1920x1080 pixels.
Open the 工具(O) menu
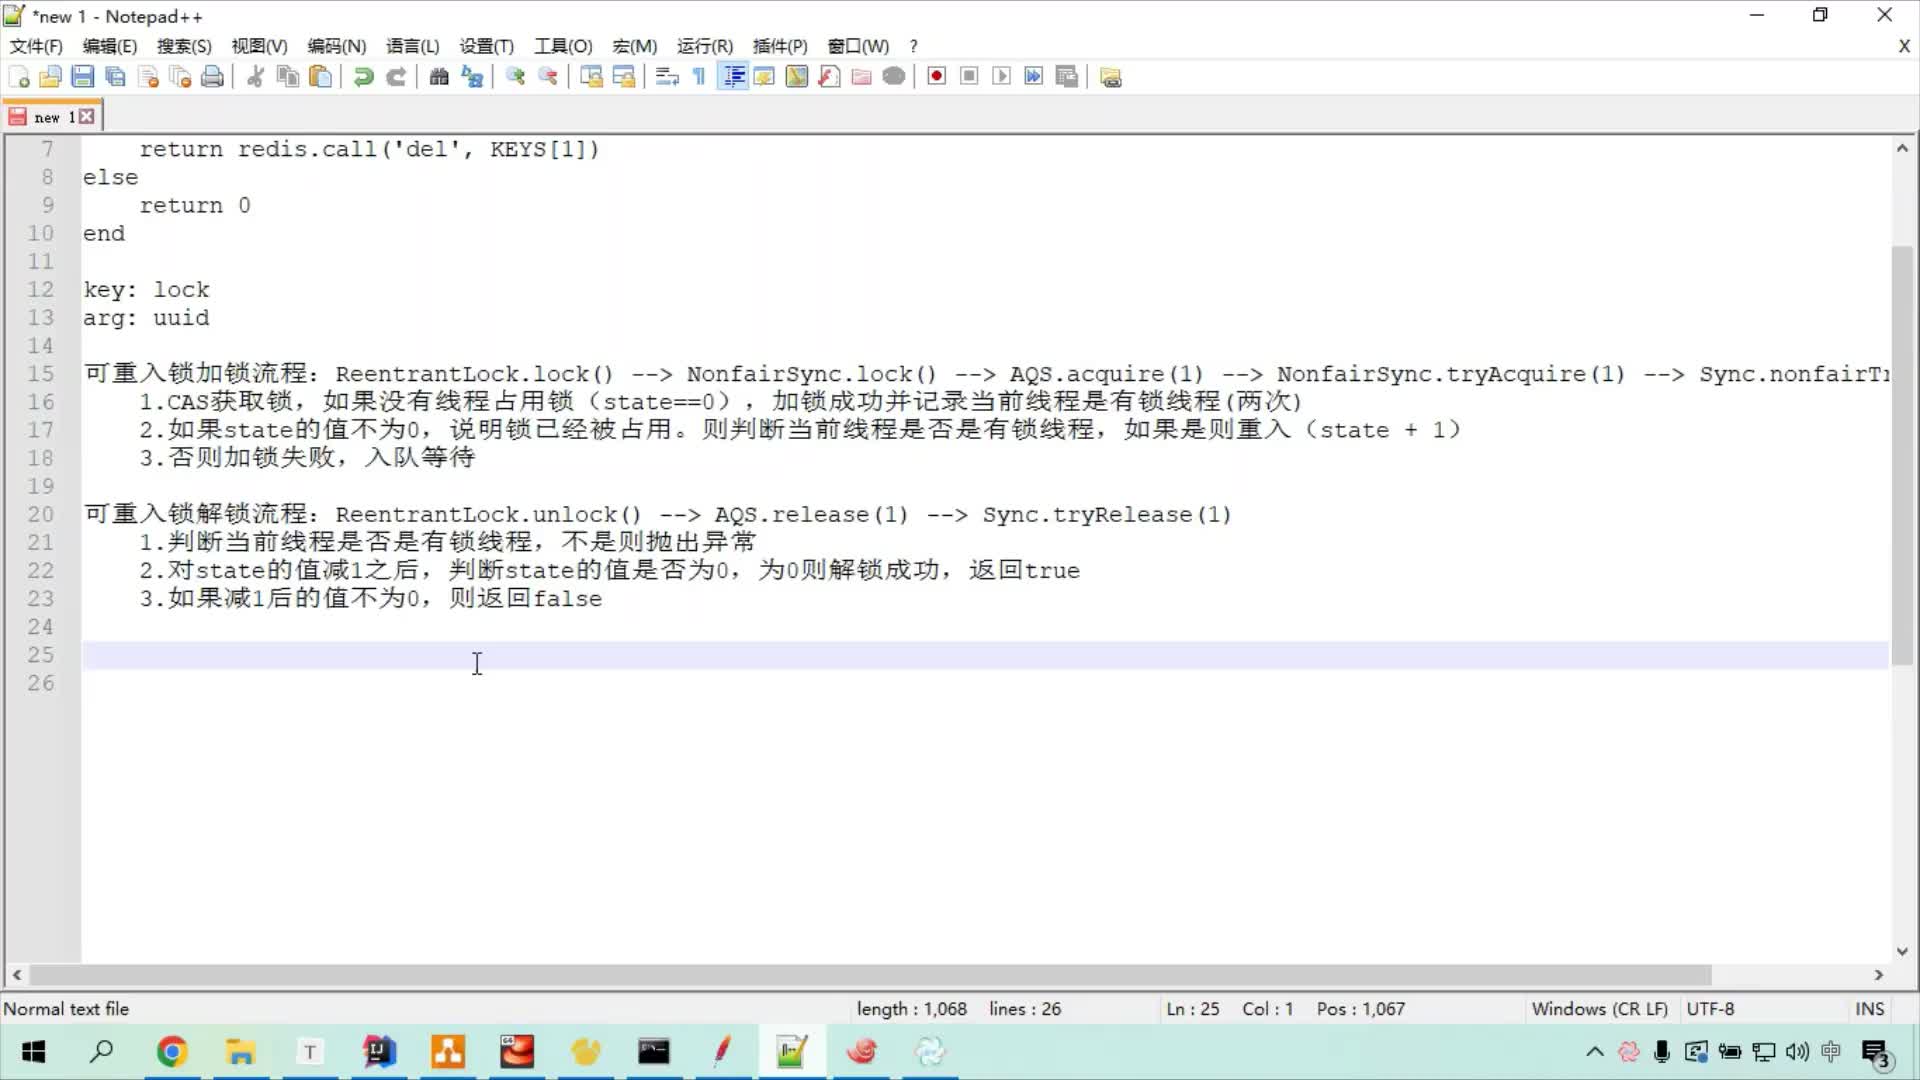(563, 46)
